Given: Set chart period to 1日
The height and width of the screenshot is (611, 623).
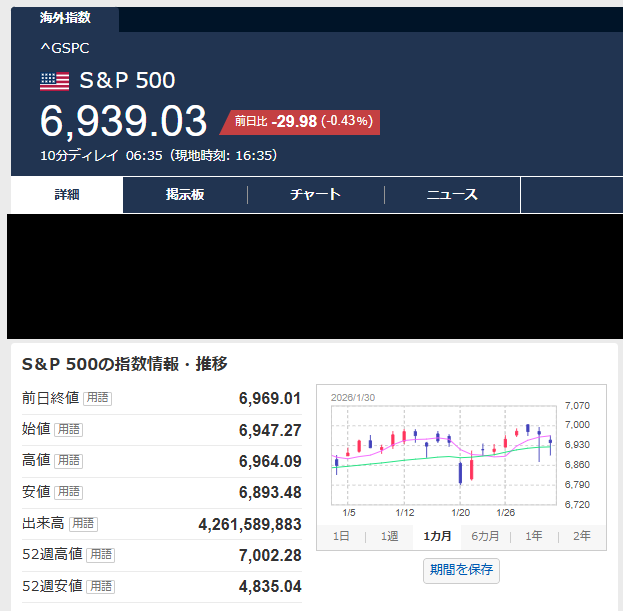Looking at the screenshot, I should click(341, 536).
